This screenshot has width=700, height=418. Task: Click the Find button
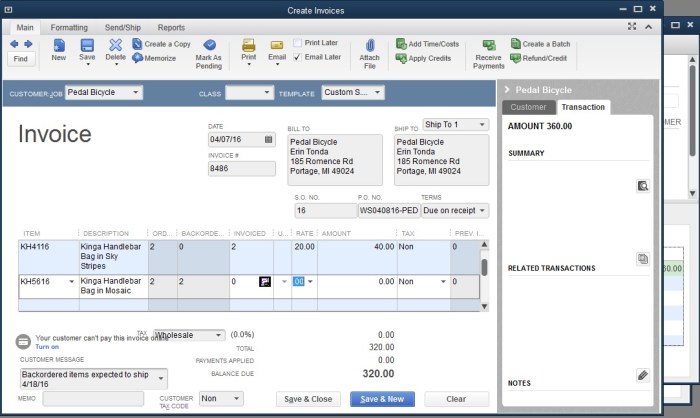(x=21, y=59)
